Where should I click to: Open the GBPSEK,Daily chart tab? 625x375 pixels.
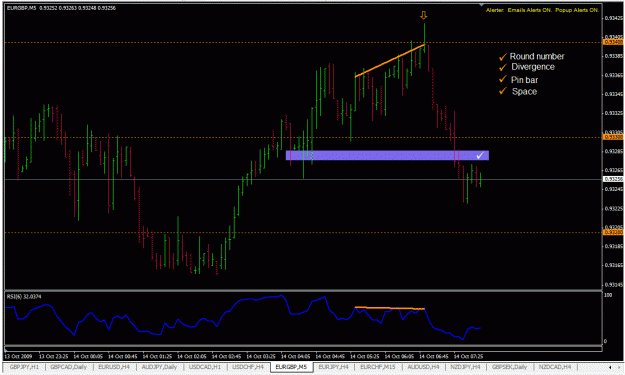click(x=509, y=367)
